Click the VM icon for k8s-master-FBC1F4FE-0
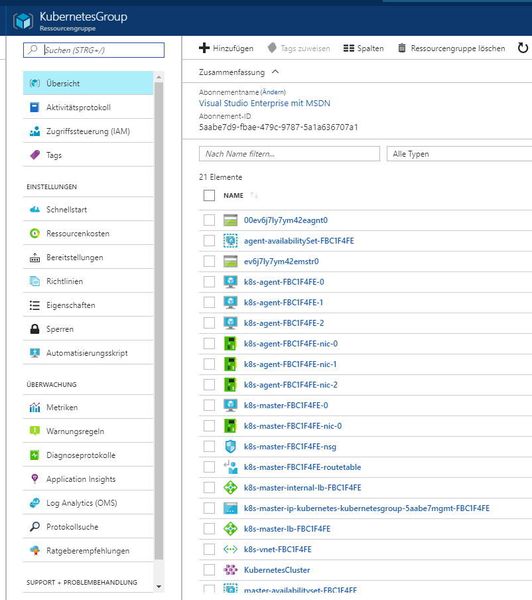Viewport: 532px width, 600px height. [230, 405]
